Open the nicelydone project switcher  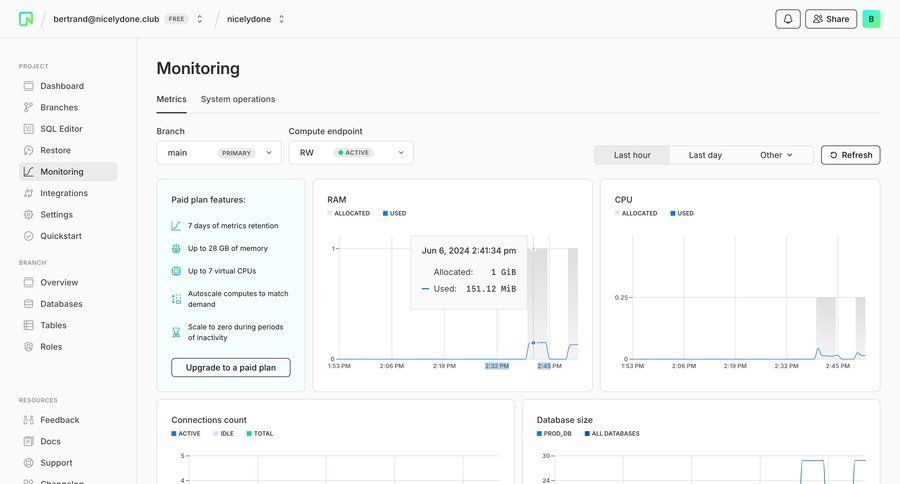pyautogui.click(x=281, y=19)
